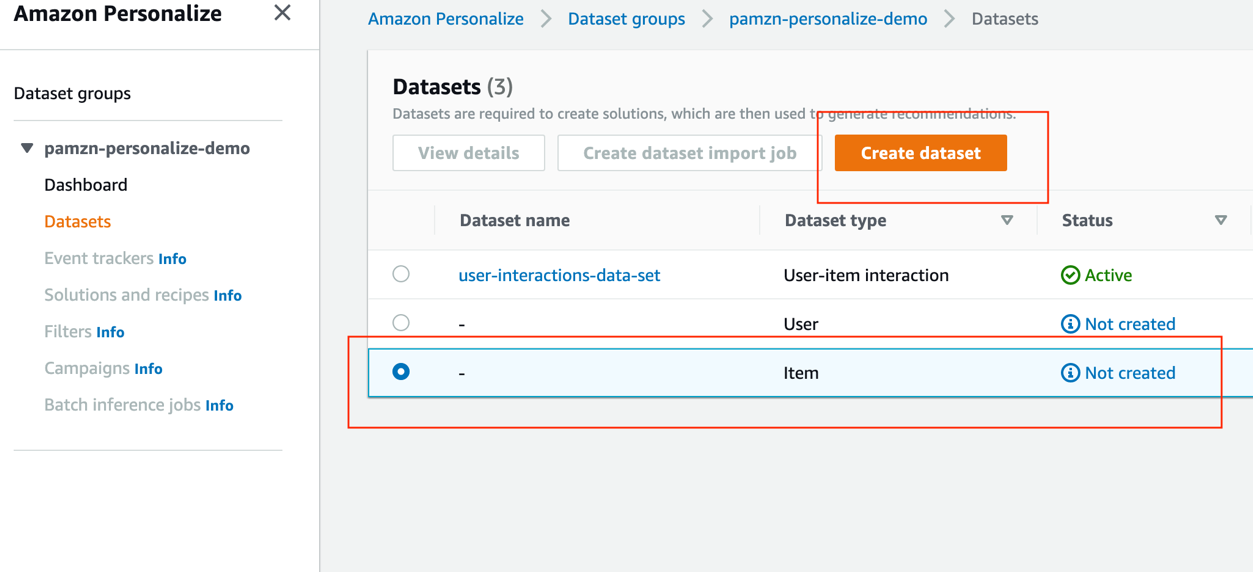Open the pamzn-personalize-demo dataset group

tap(147, 148)
